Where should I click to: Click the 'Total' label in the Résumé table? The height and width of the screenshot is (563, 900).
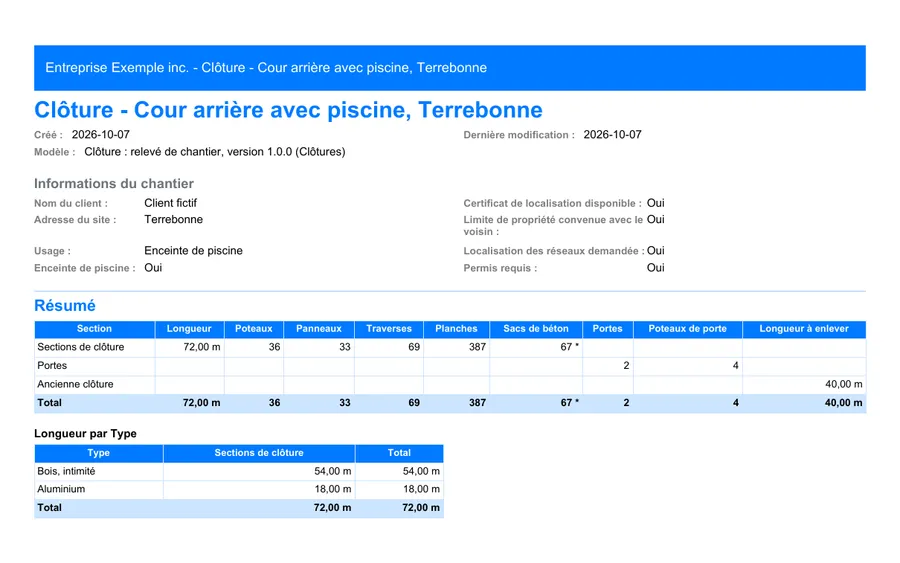click(x=49, y=403)
